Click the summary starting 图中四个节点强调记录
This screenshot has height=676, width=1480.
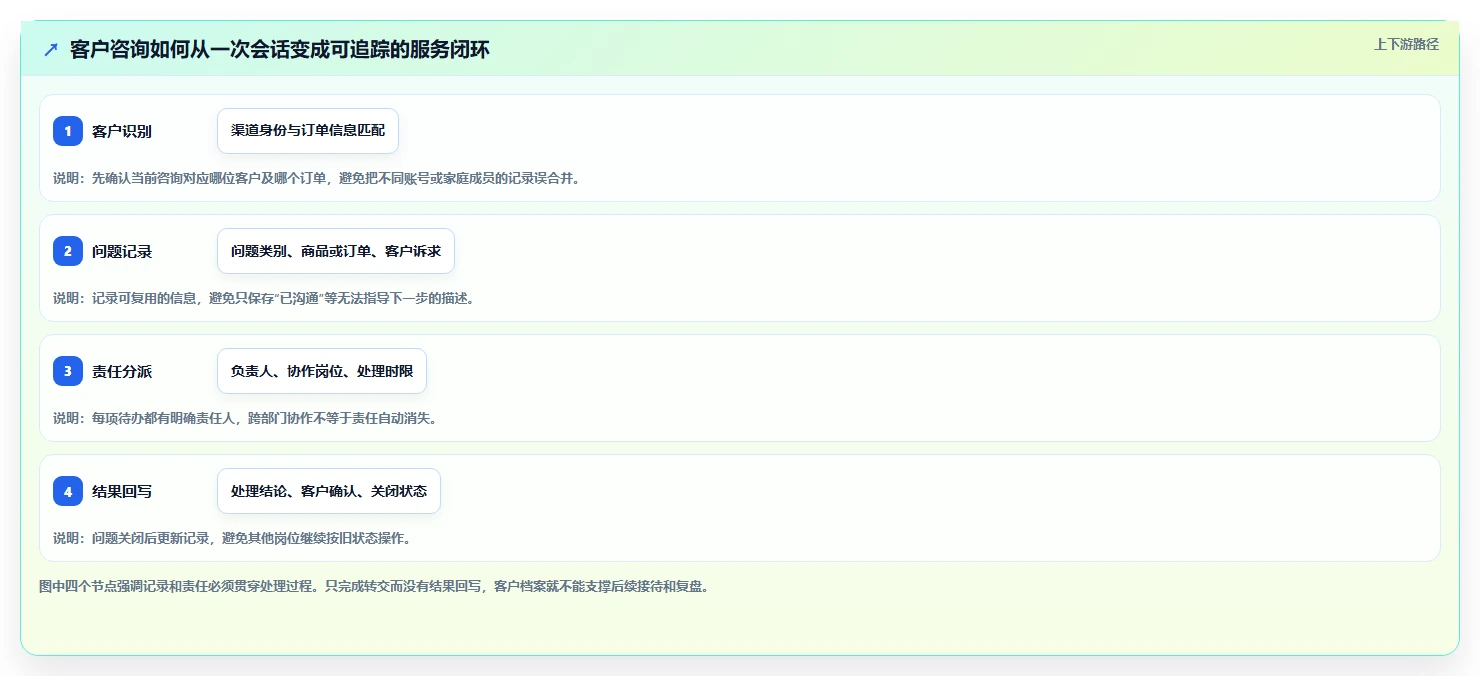tap(374, 587)
